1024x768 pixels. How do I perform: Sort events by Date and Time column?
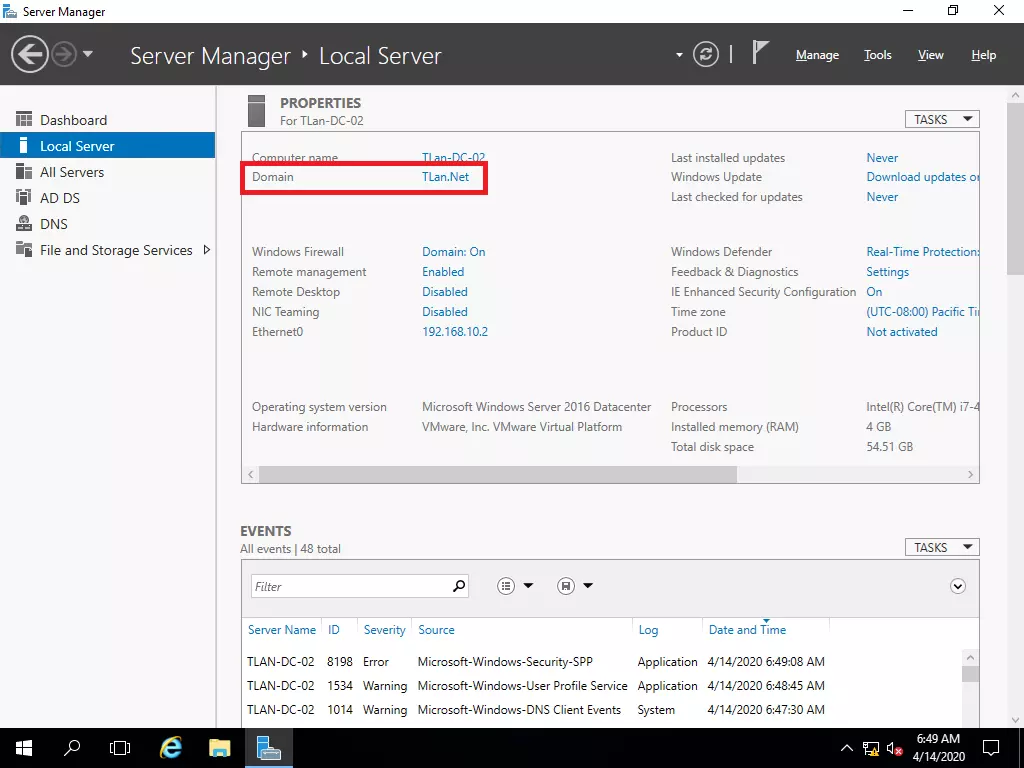pyautogui.click(x=747, y=630)
